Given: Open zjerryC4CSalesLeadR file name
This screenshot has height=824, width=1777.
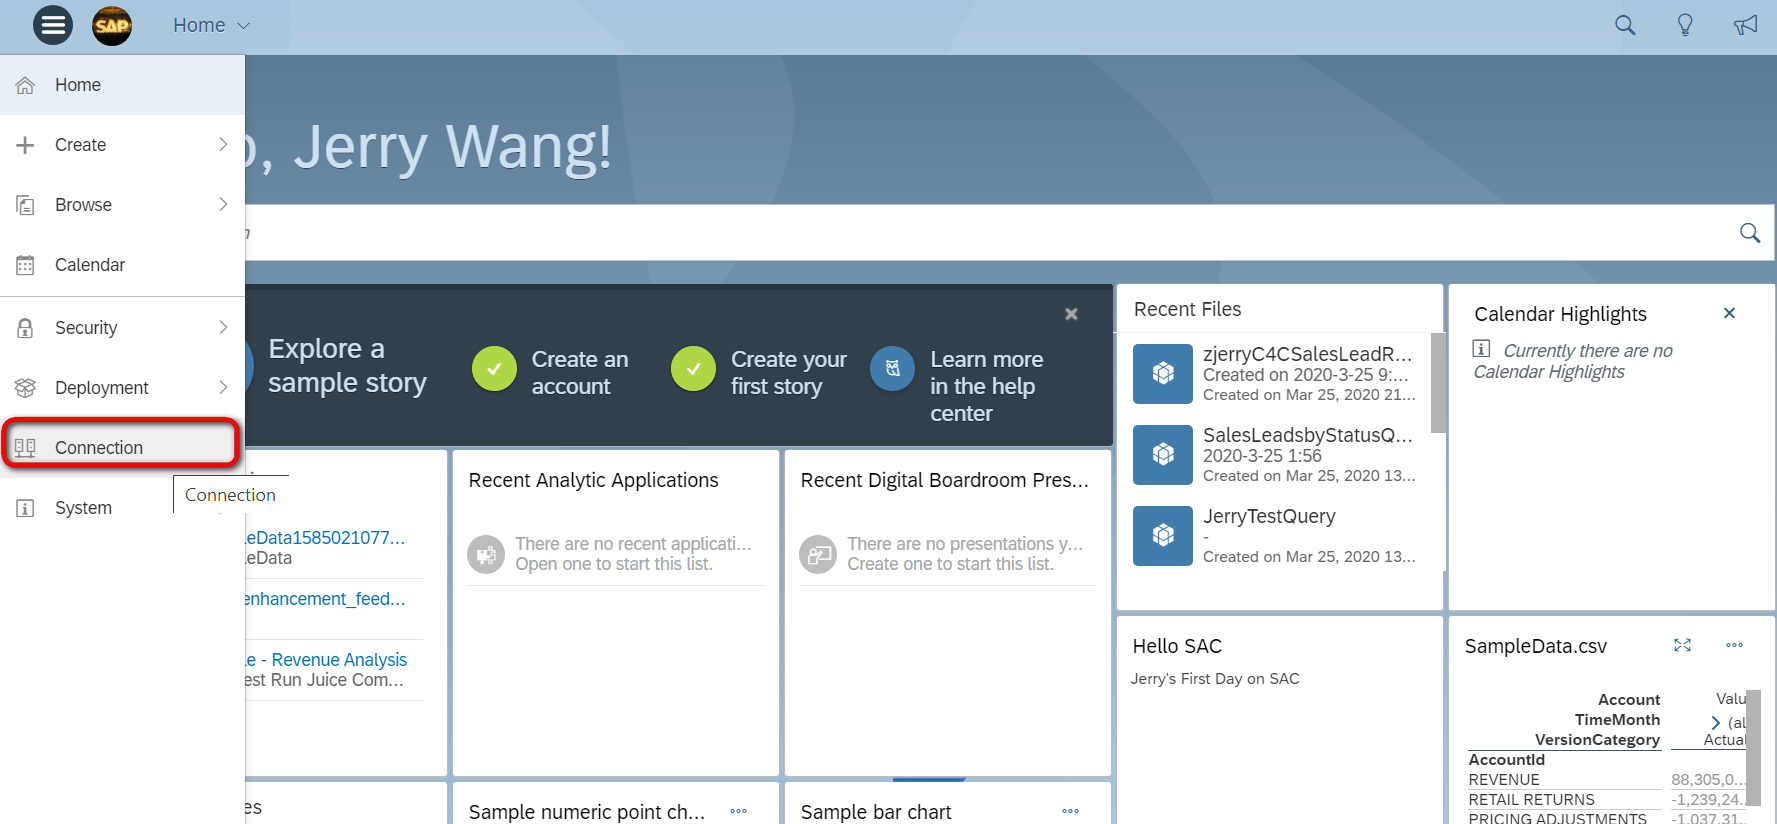Looking at the screenshot, I should 1308,354.
